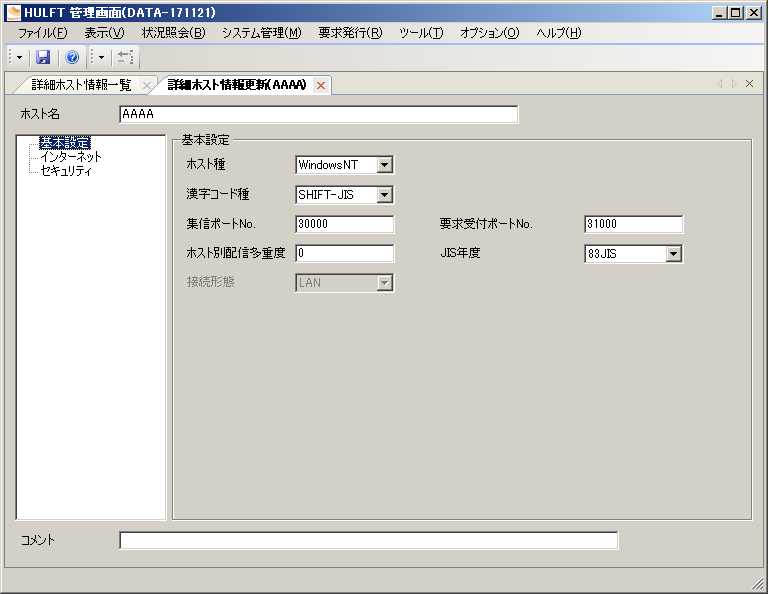Open the 要求発行(R) menu
Image resolution: width=768 pixels, height=594 pixels.
pyautogui.click(x=350, y=33)
